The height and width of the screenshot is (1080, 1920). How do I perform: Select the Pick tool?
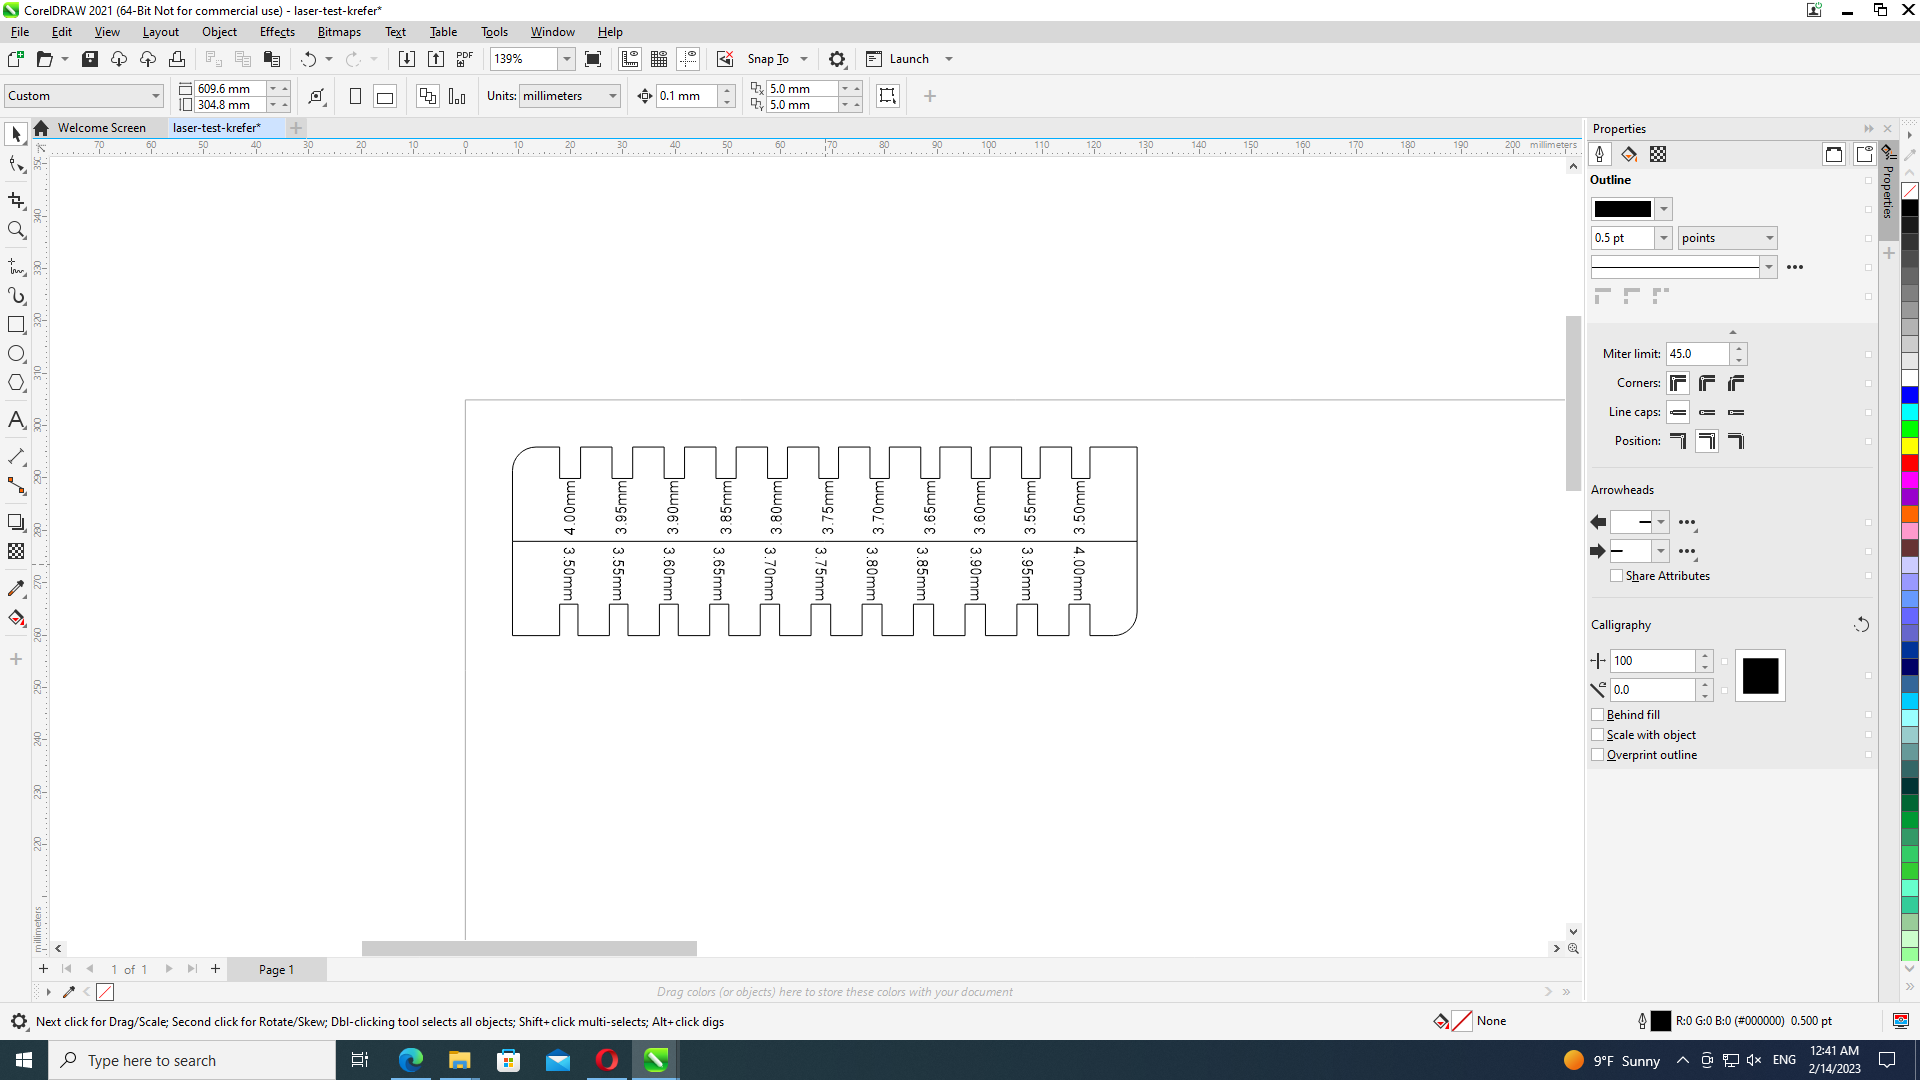click(15, 133)
